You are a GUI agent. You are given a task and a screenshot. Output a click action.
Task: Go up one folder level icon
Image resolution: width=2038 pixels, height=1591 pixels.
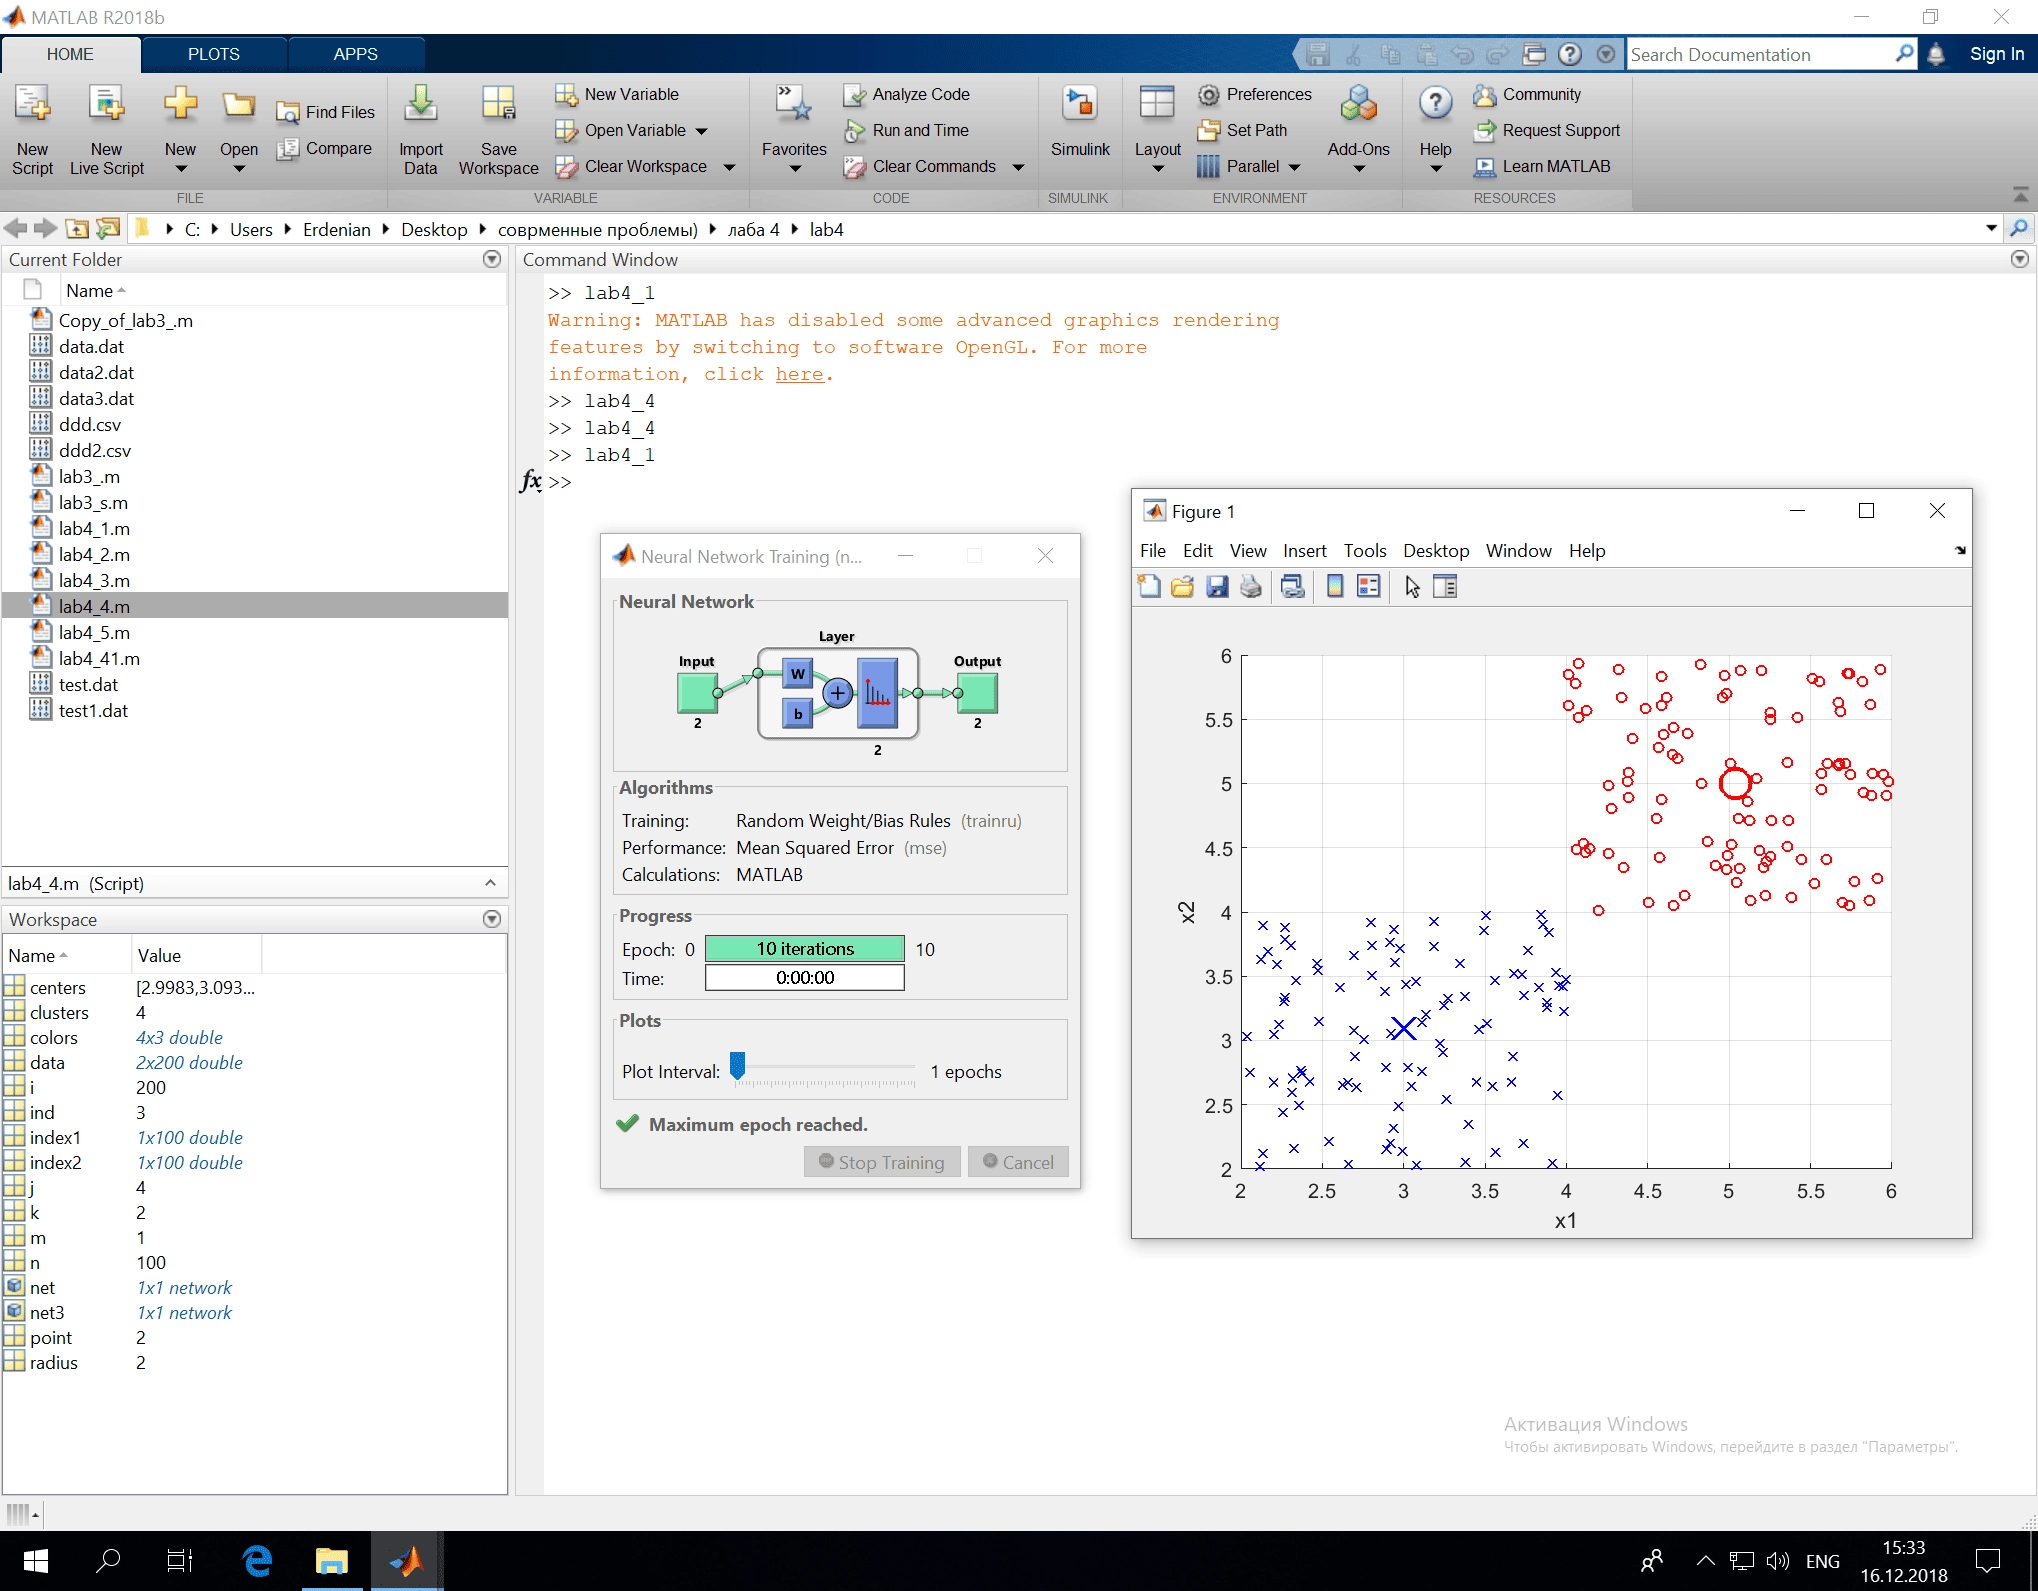77,229
